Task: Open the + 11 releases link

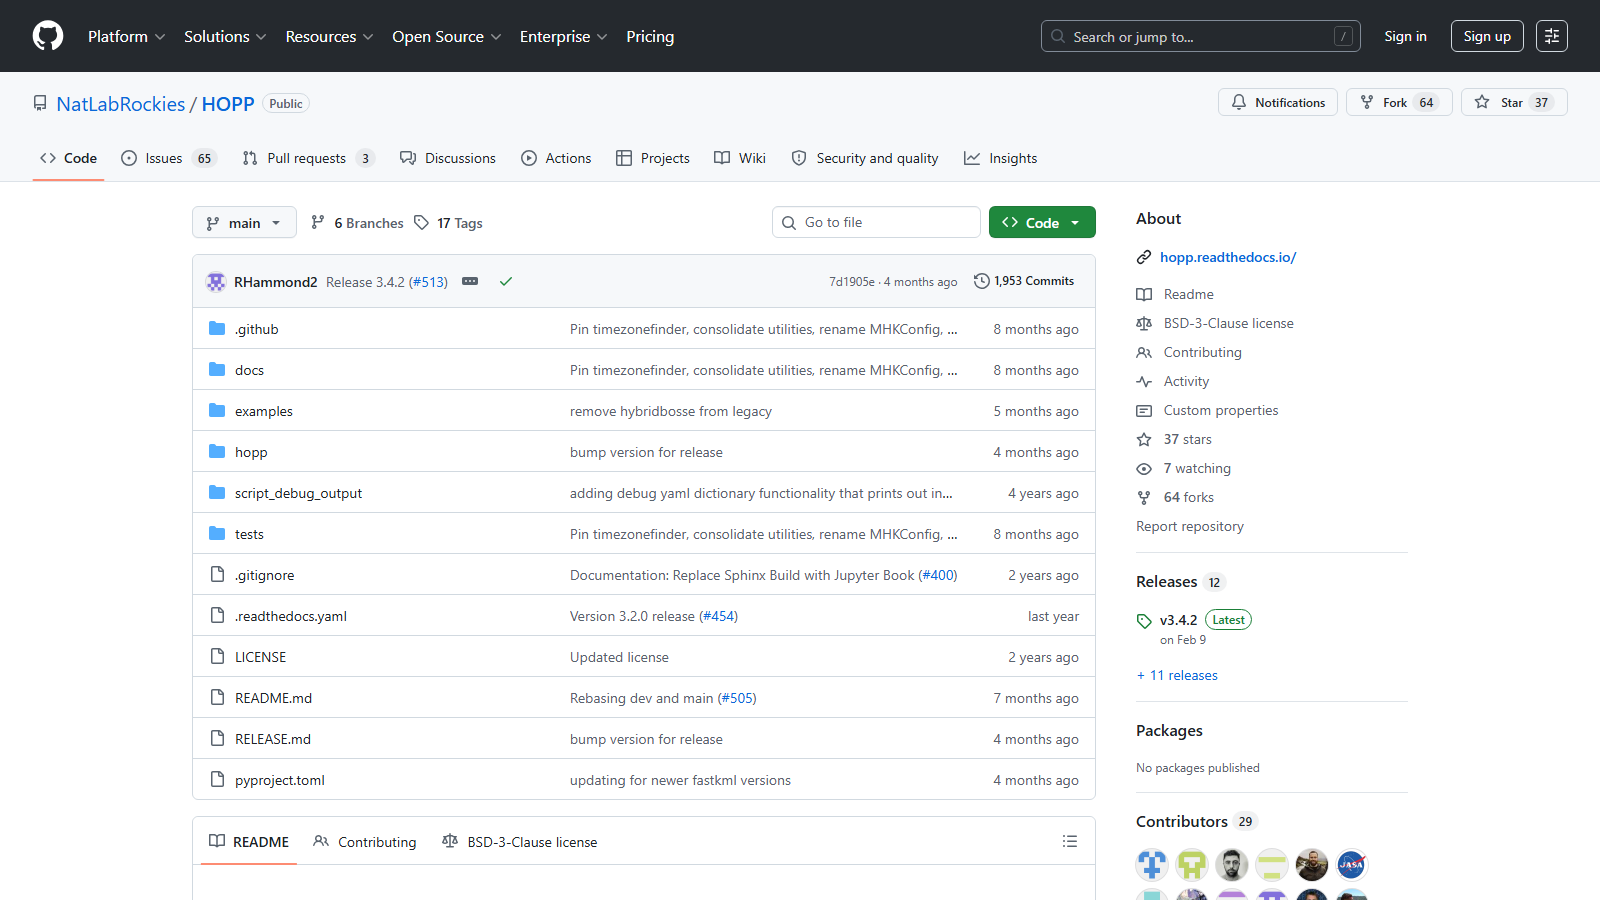Action: (x=1177, y=676)
